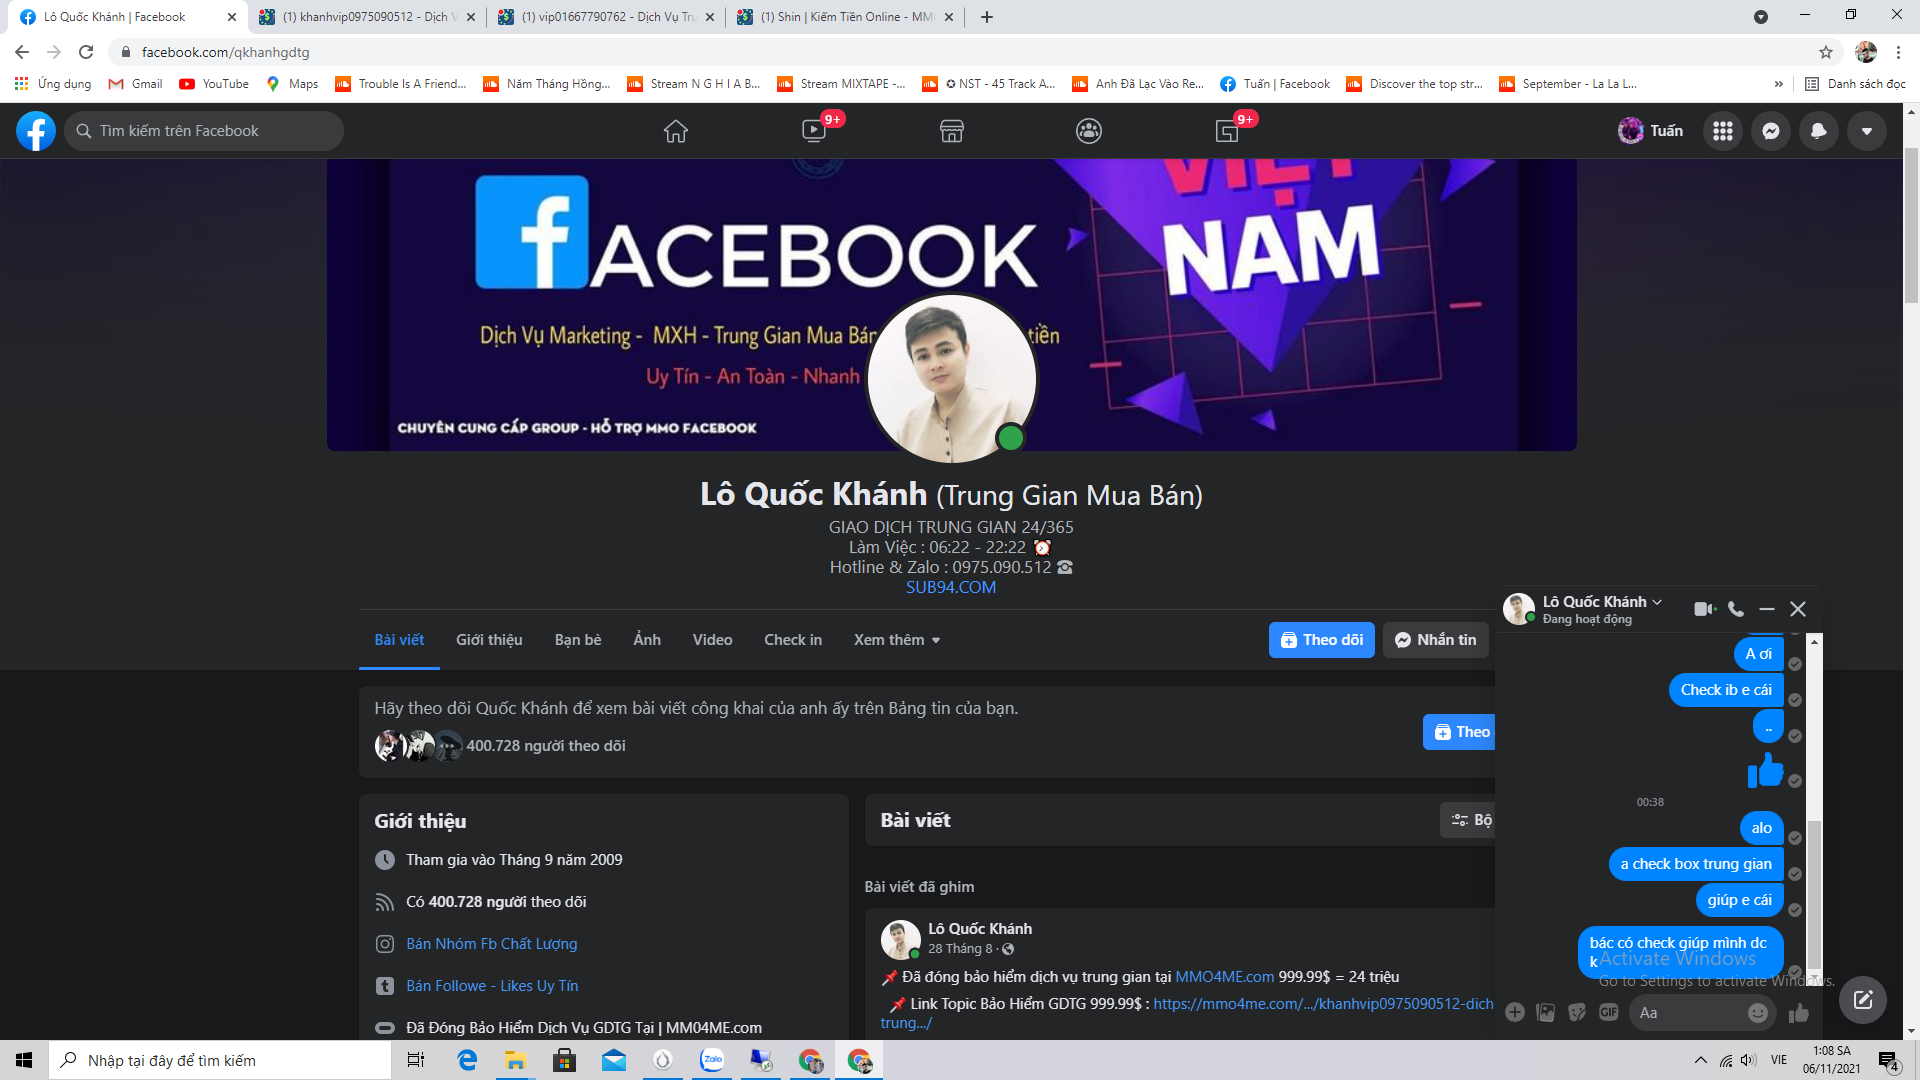
Task: Switch to the Giới thiệu tab
Action: pyautogui.click(x=489, y=640)
